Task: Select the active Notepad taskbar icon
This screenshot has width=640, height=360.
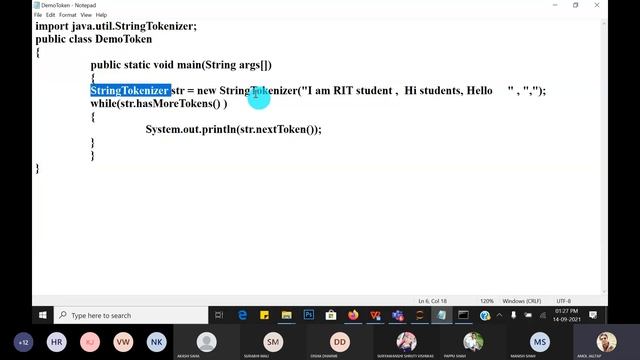Action: 442,315
